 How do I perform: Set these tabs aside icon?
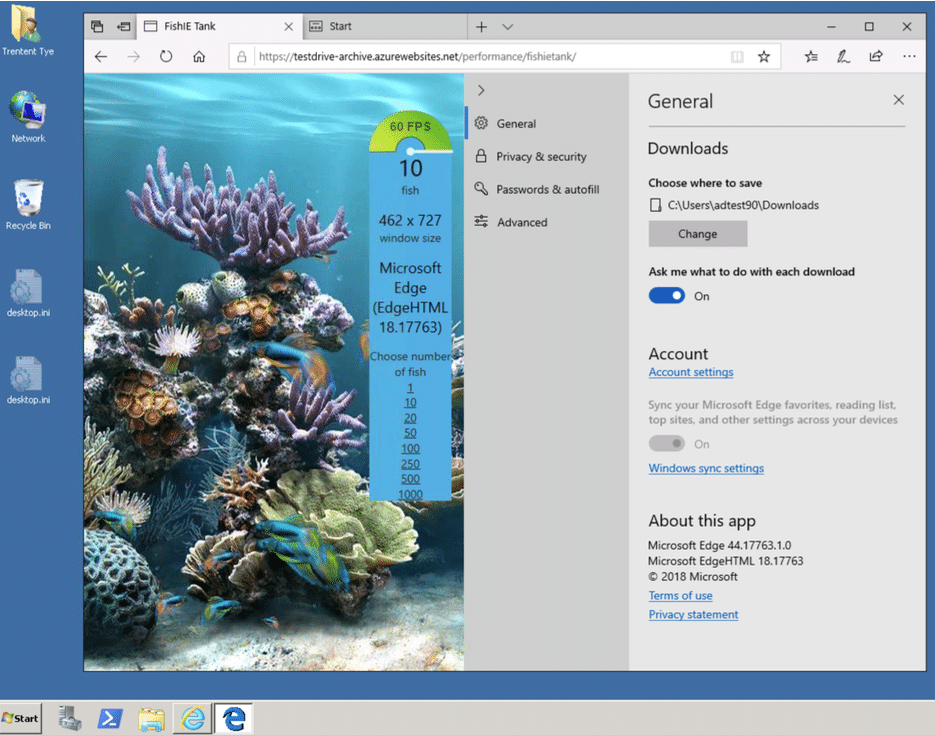click(x=123, y=26)
